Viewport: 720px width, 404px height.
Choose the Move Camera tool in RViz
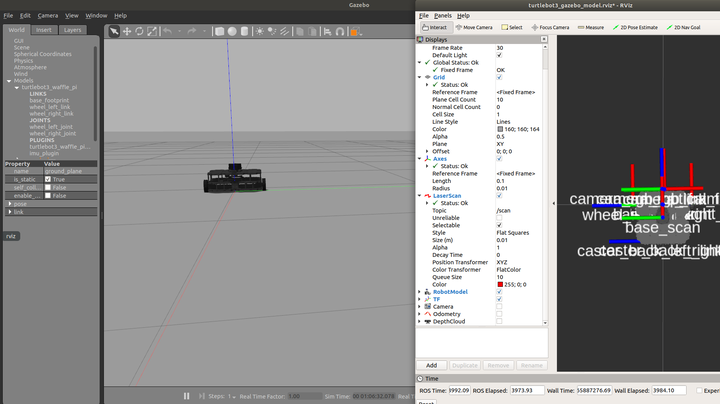pyautogui.click(x=473, y=27)
